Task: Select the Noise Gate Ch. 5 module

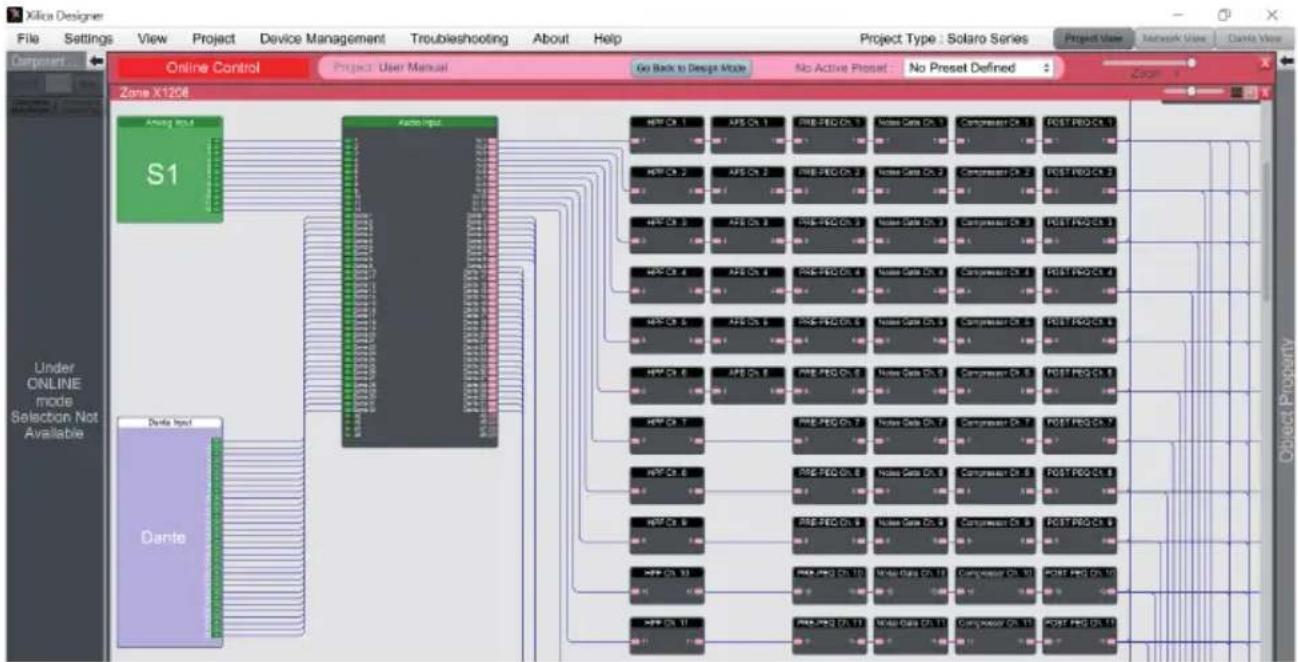Action: (x=910, y=334)
